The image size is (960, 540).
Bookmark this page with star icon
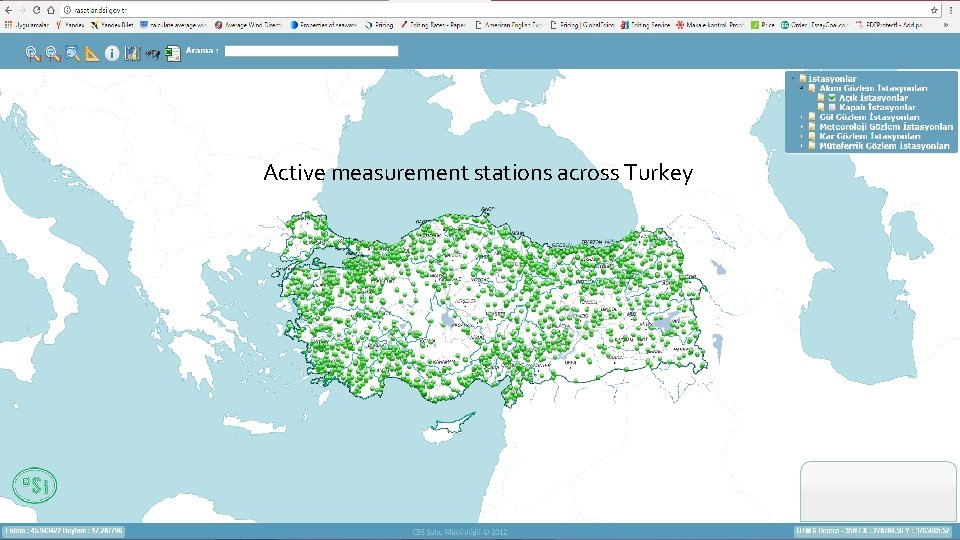coord(934,10)
